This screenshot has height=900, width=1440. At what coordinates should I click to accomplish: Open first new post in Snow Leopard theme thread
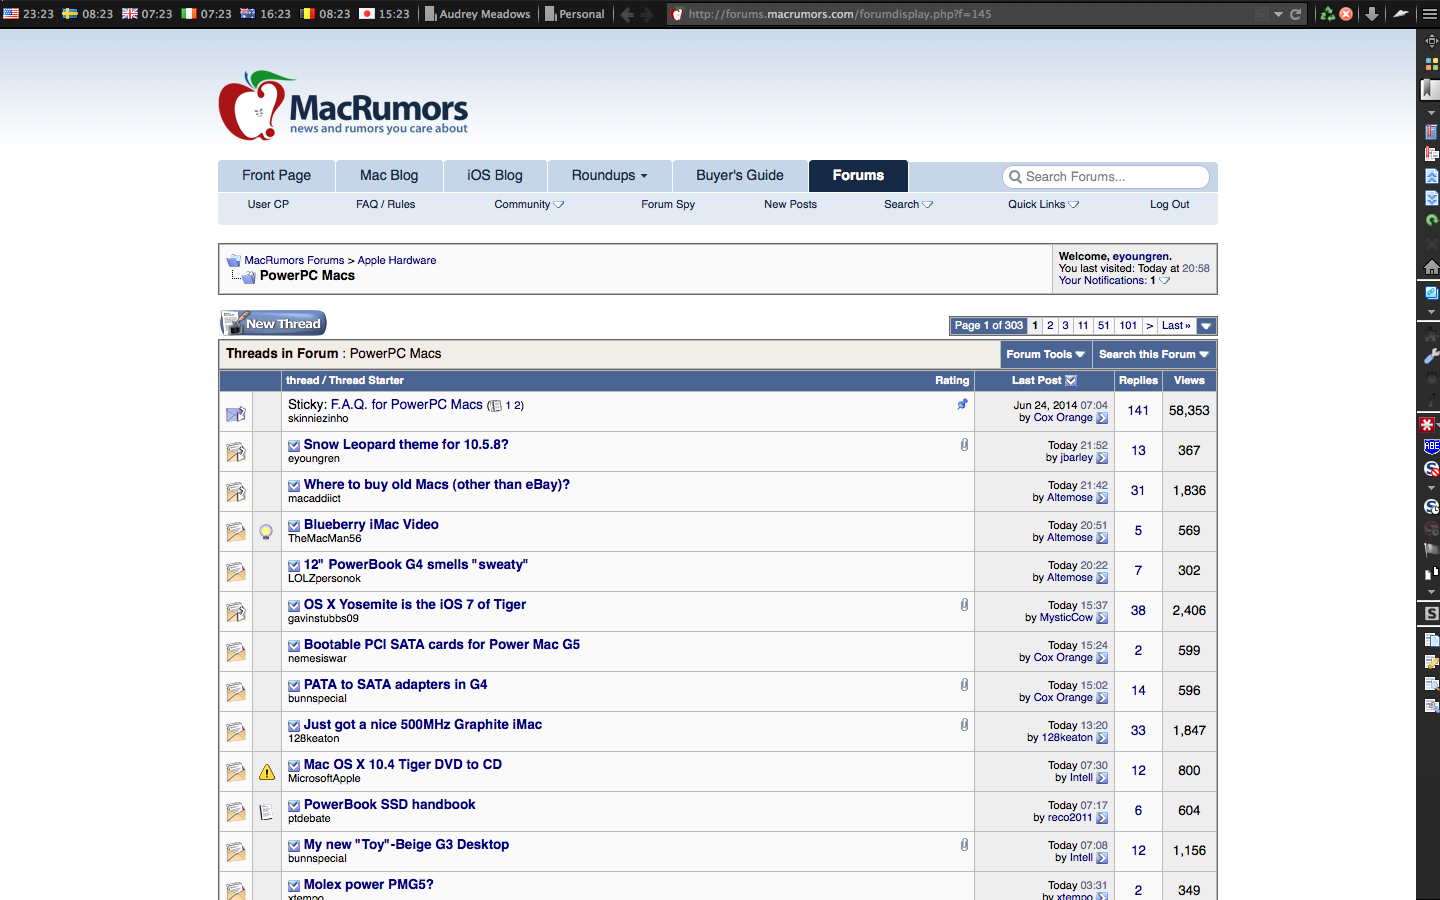pos(294,445)
